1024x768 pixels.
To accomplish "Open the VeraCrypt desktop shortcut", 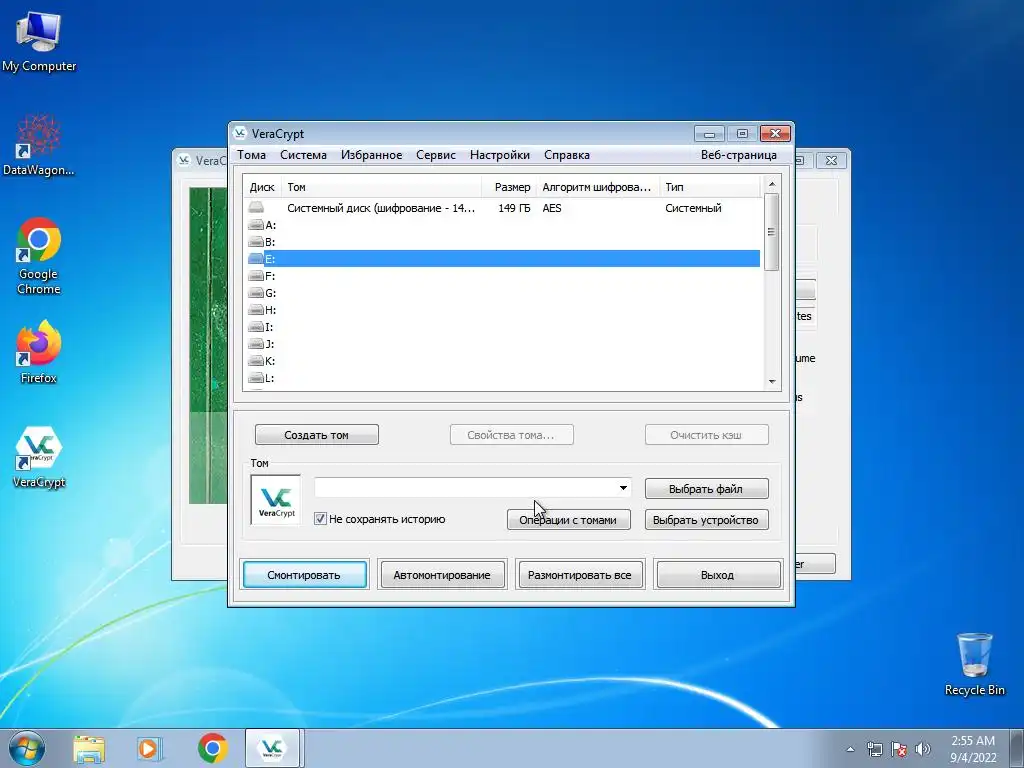I will 39,457.
